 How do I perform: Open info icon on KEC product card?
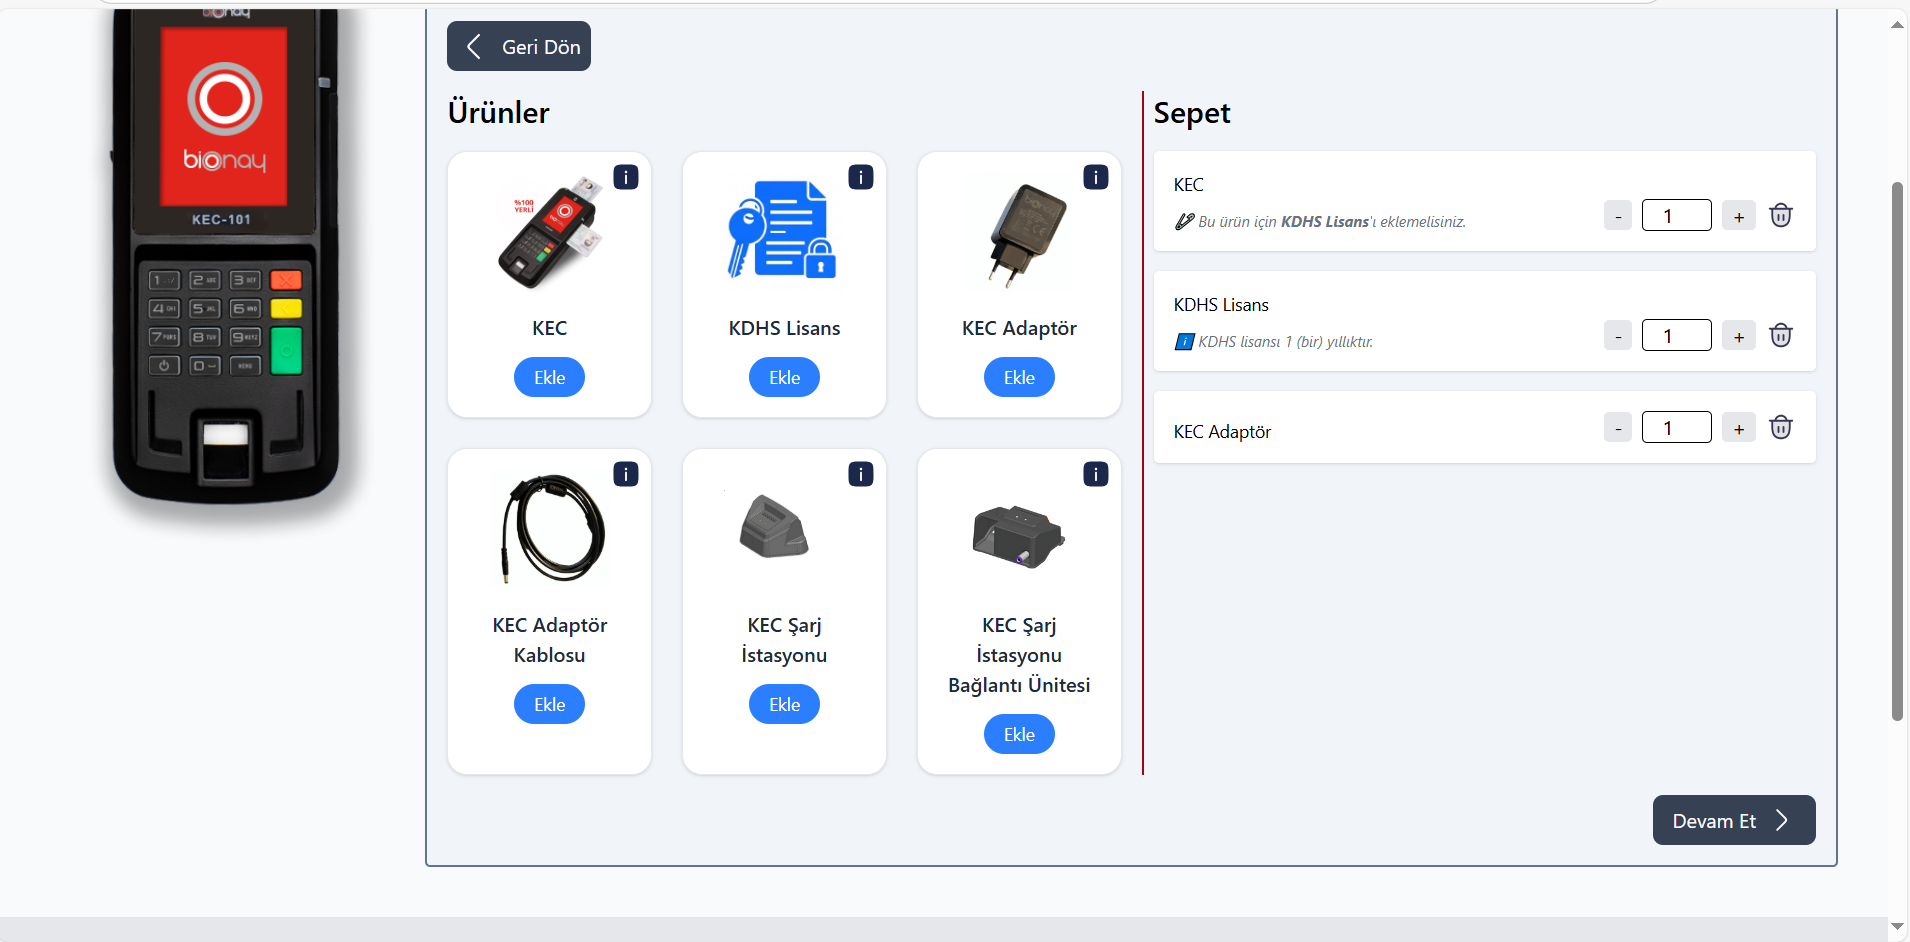click(x=625, y=178)
